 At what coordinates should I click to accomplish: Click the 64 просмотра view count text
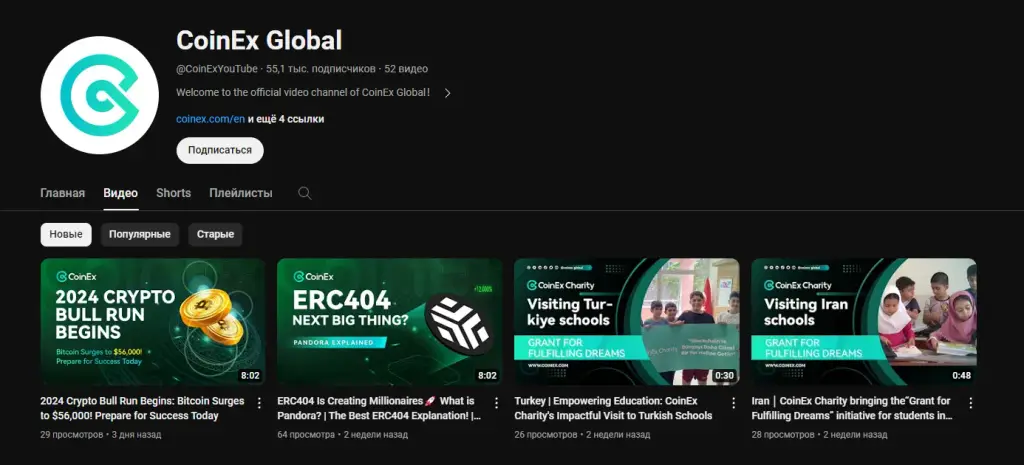(306, 434)
